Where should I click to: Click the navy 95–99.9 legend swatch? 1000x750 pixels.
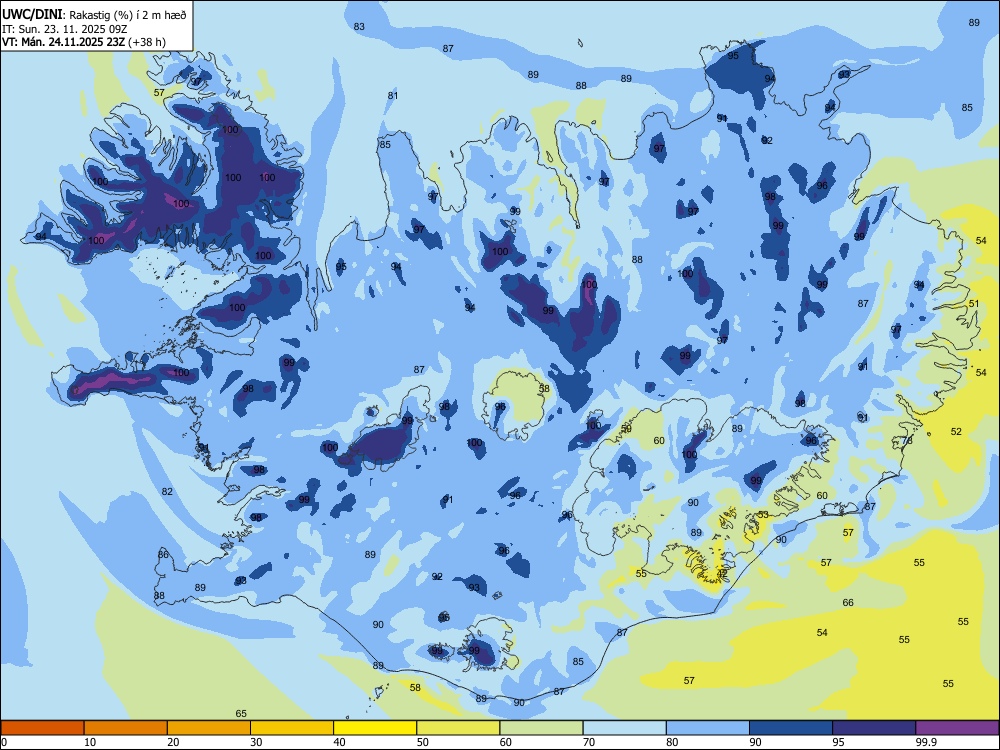point(874,728)
